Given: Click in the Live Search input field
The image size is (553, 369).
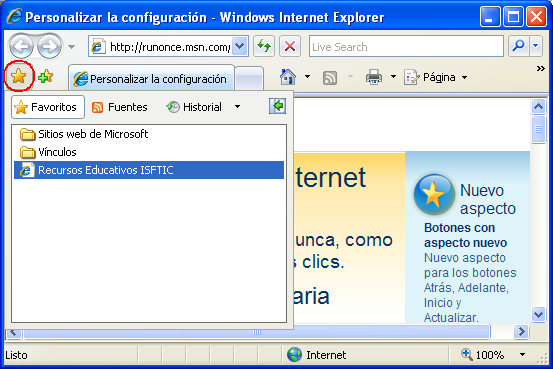Looking at the screenshot, I should [x=406, y=46].
